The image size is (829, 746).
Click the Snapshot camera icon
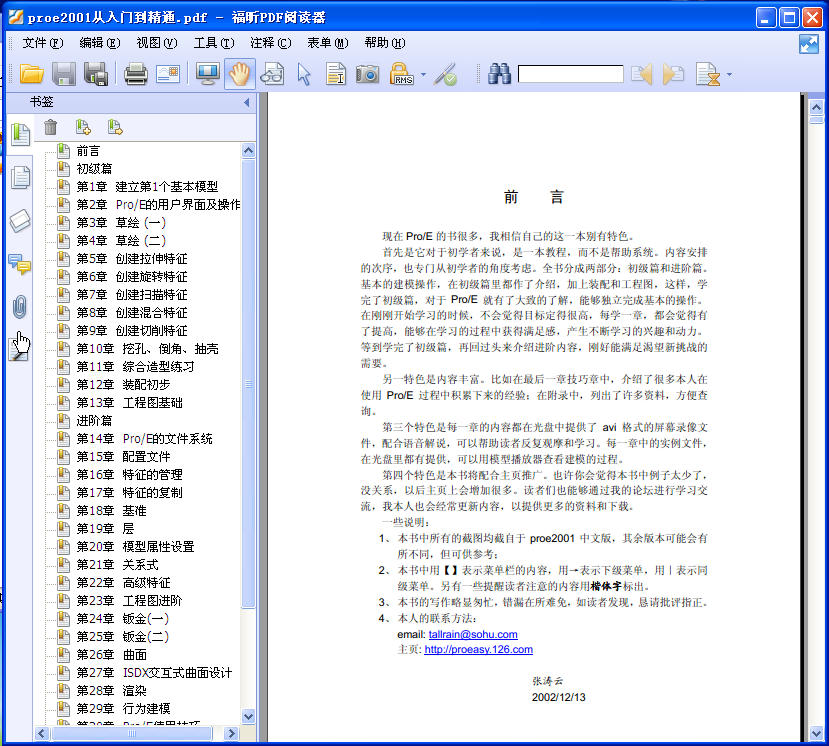point(367,74)
